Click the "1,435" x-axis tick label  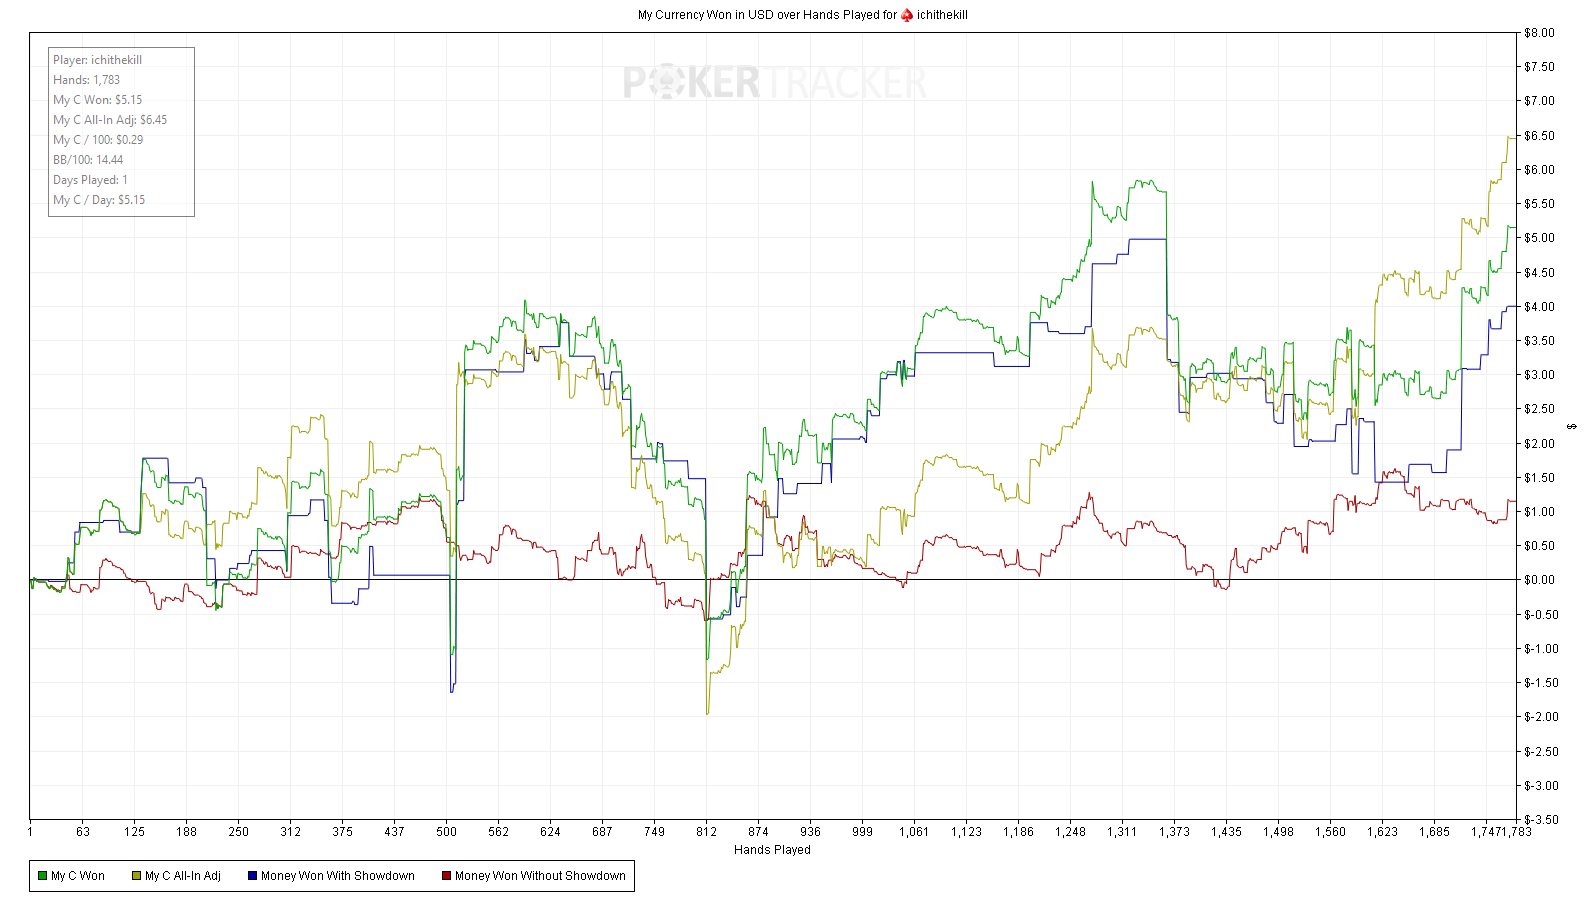1226,832
